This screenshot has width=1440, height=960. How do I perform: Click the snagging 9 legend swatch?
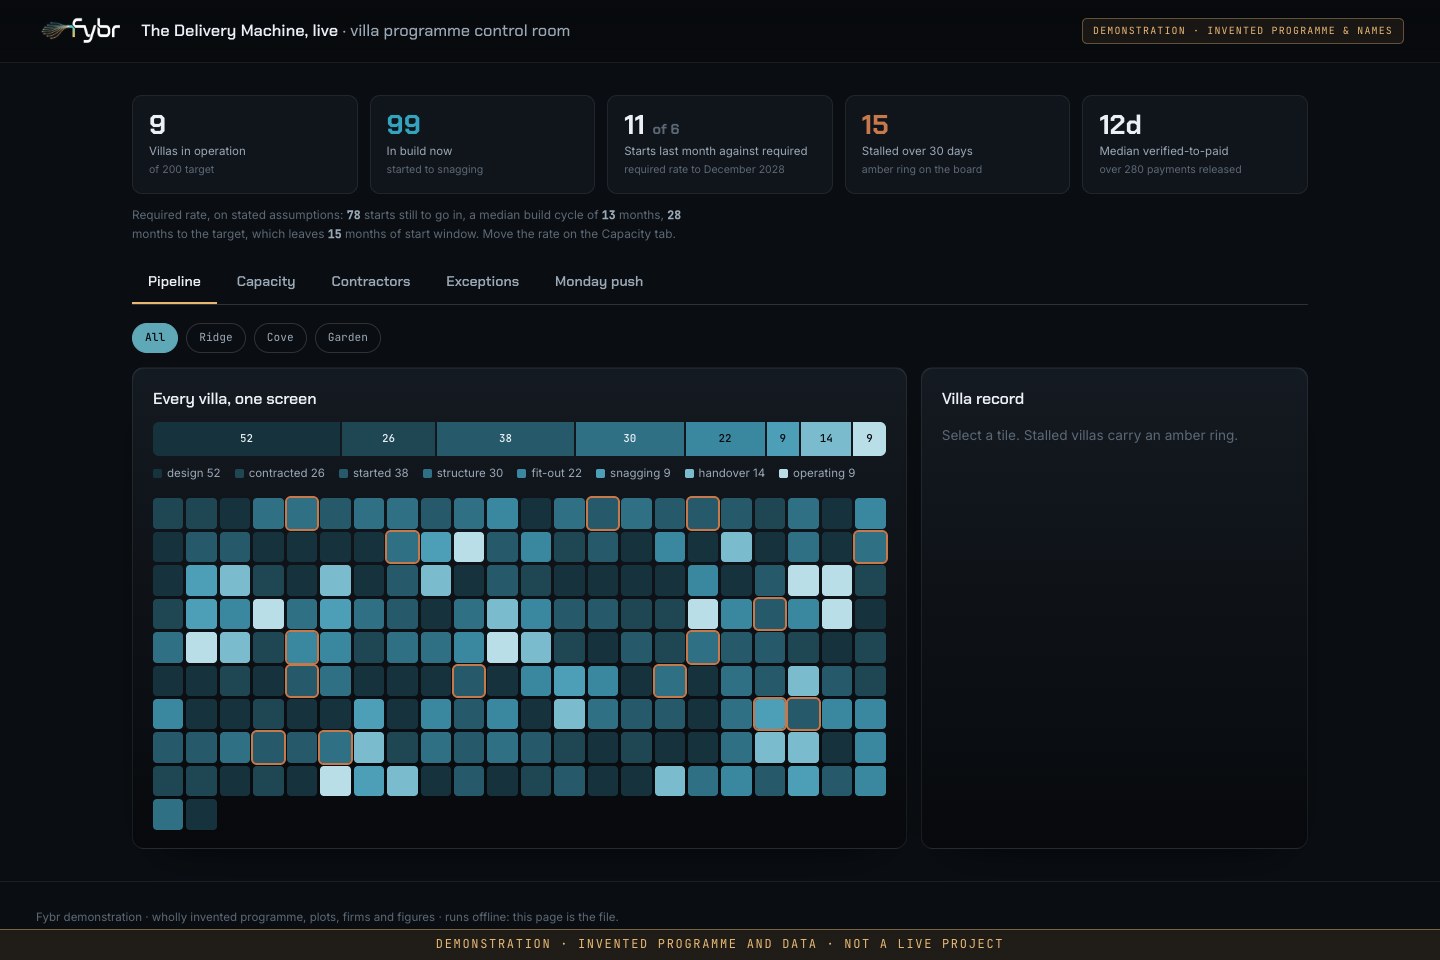(x=601, y=474)
